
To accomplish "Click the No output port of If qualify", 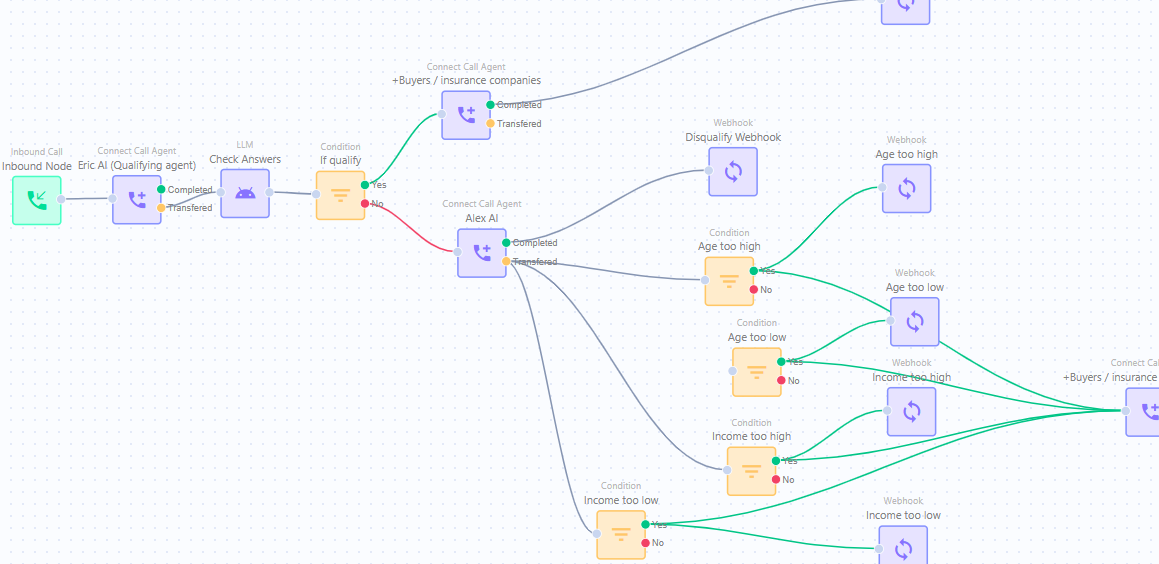I will [365, 203].
